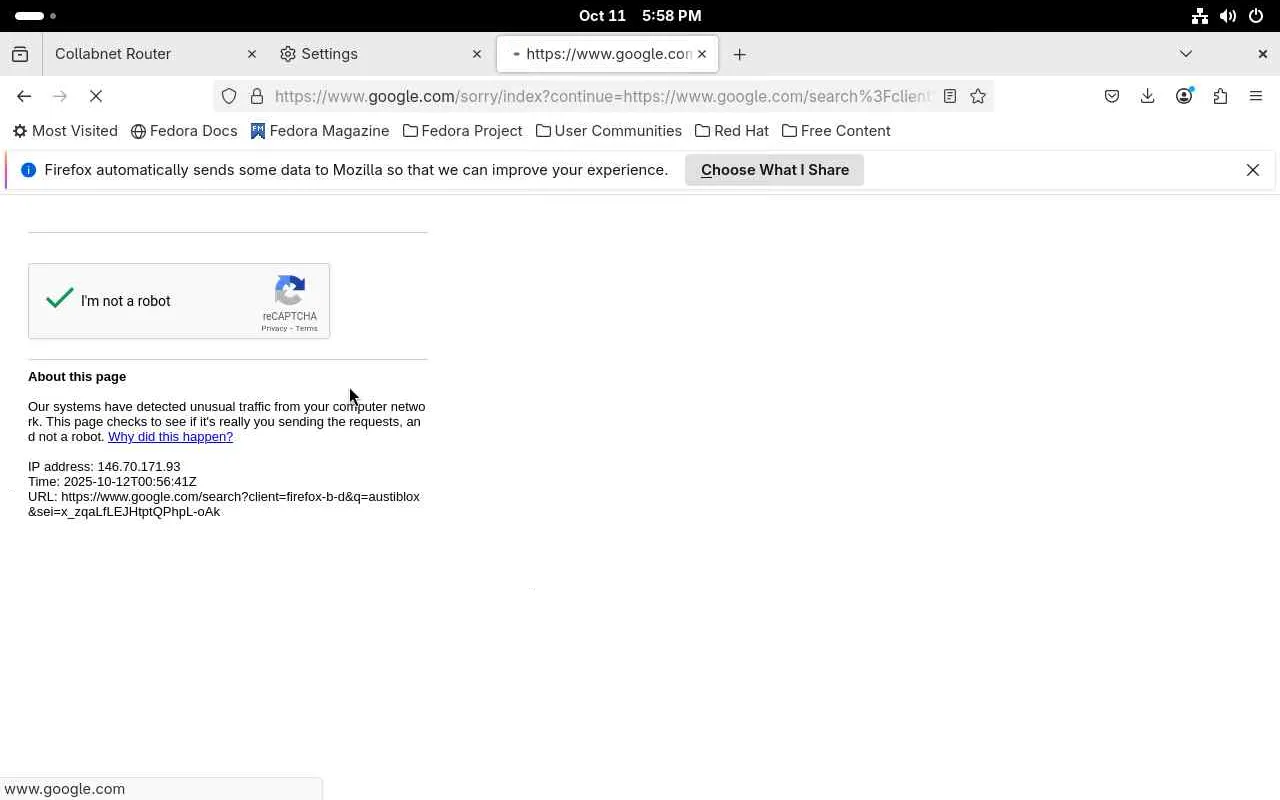Close the Firefox browser window
Image resolution: width=1280 pixels, height=800 pixels.
pos(1262,54)
